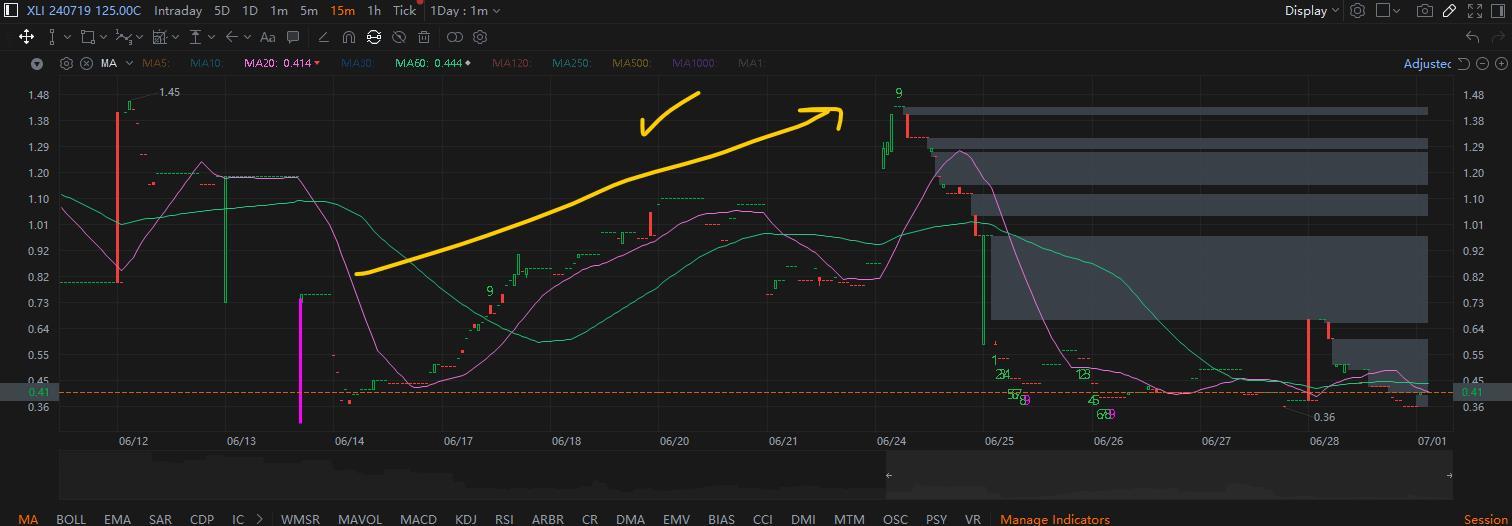Click left handle of timeline range selector
The image size is (1512, 526).
[889, 476]
